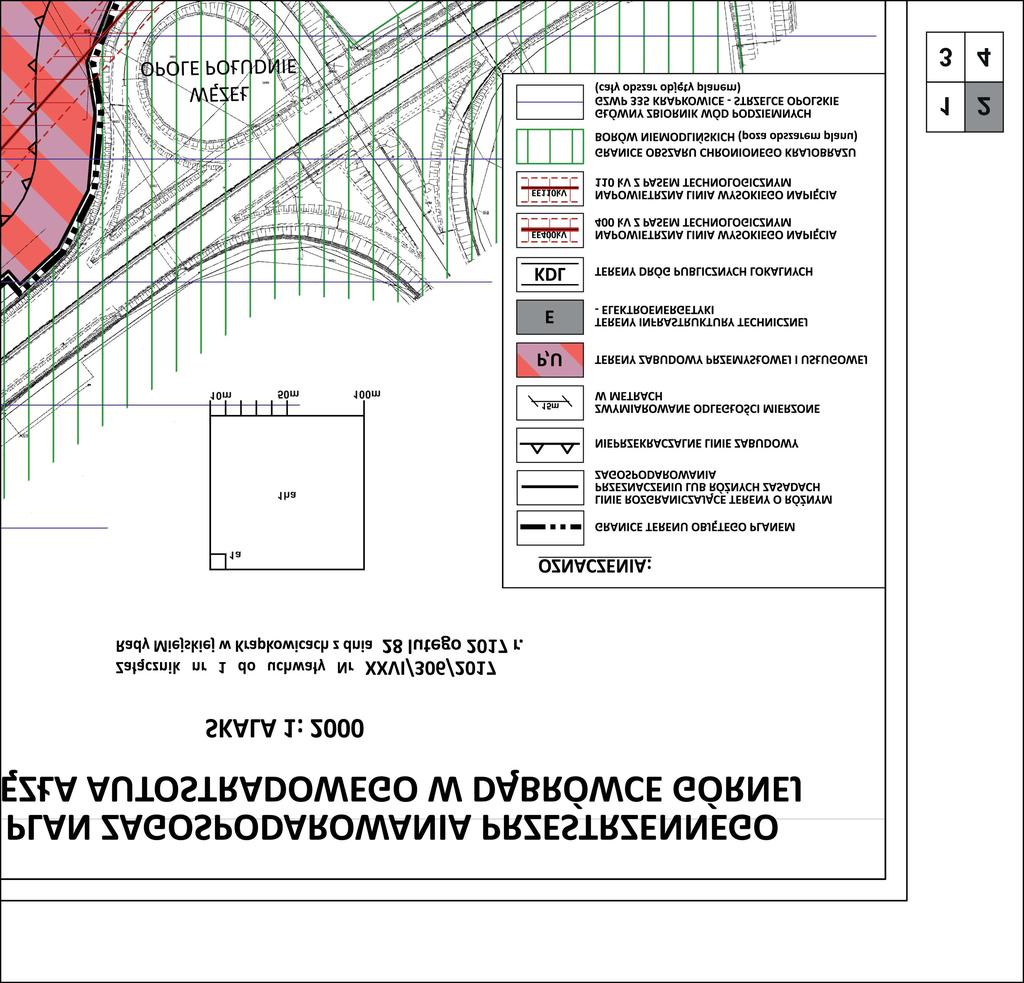This screenshot has height=983, width=1024.
Task: Click the 1ha label inside scale square
Action: (287, 495)
